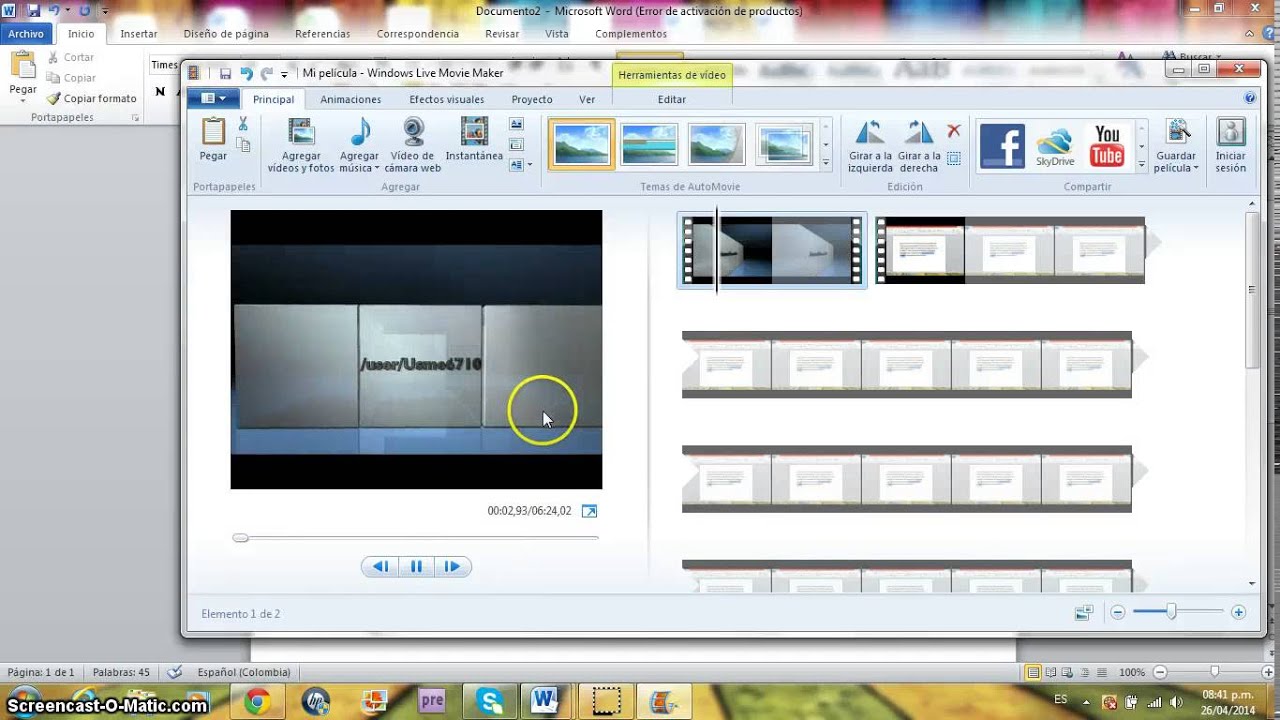
Task: Click the preview seek bar handle
Action: 240,538
